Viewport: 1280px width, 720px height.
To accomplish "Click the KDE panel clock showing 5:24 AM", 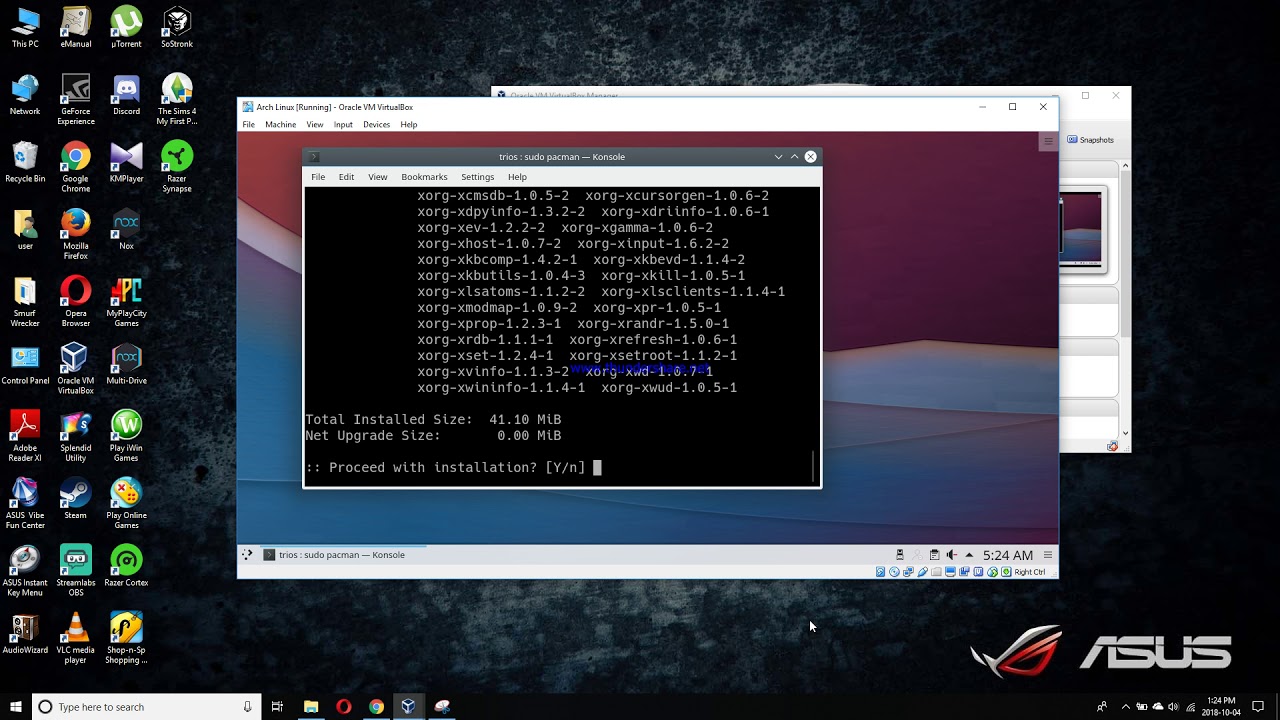I will click(1008, 555).
